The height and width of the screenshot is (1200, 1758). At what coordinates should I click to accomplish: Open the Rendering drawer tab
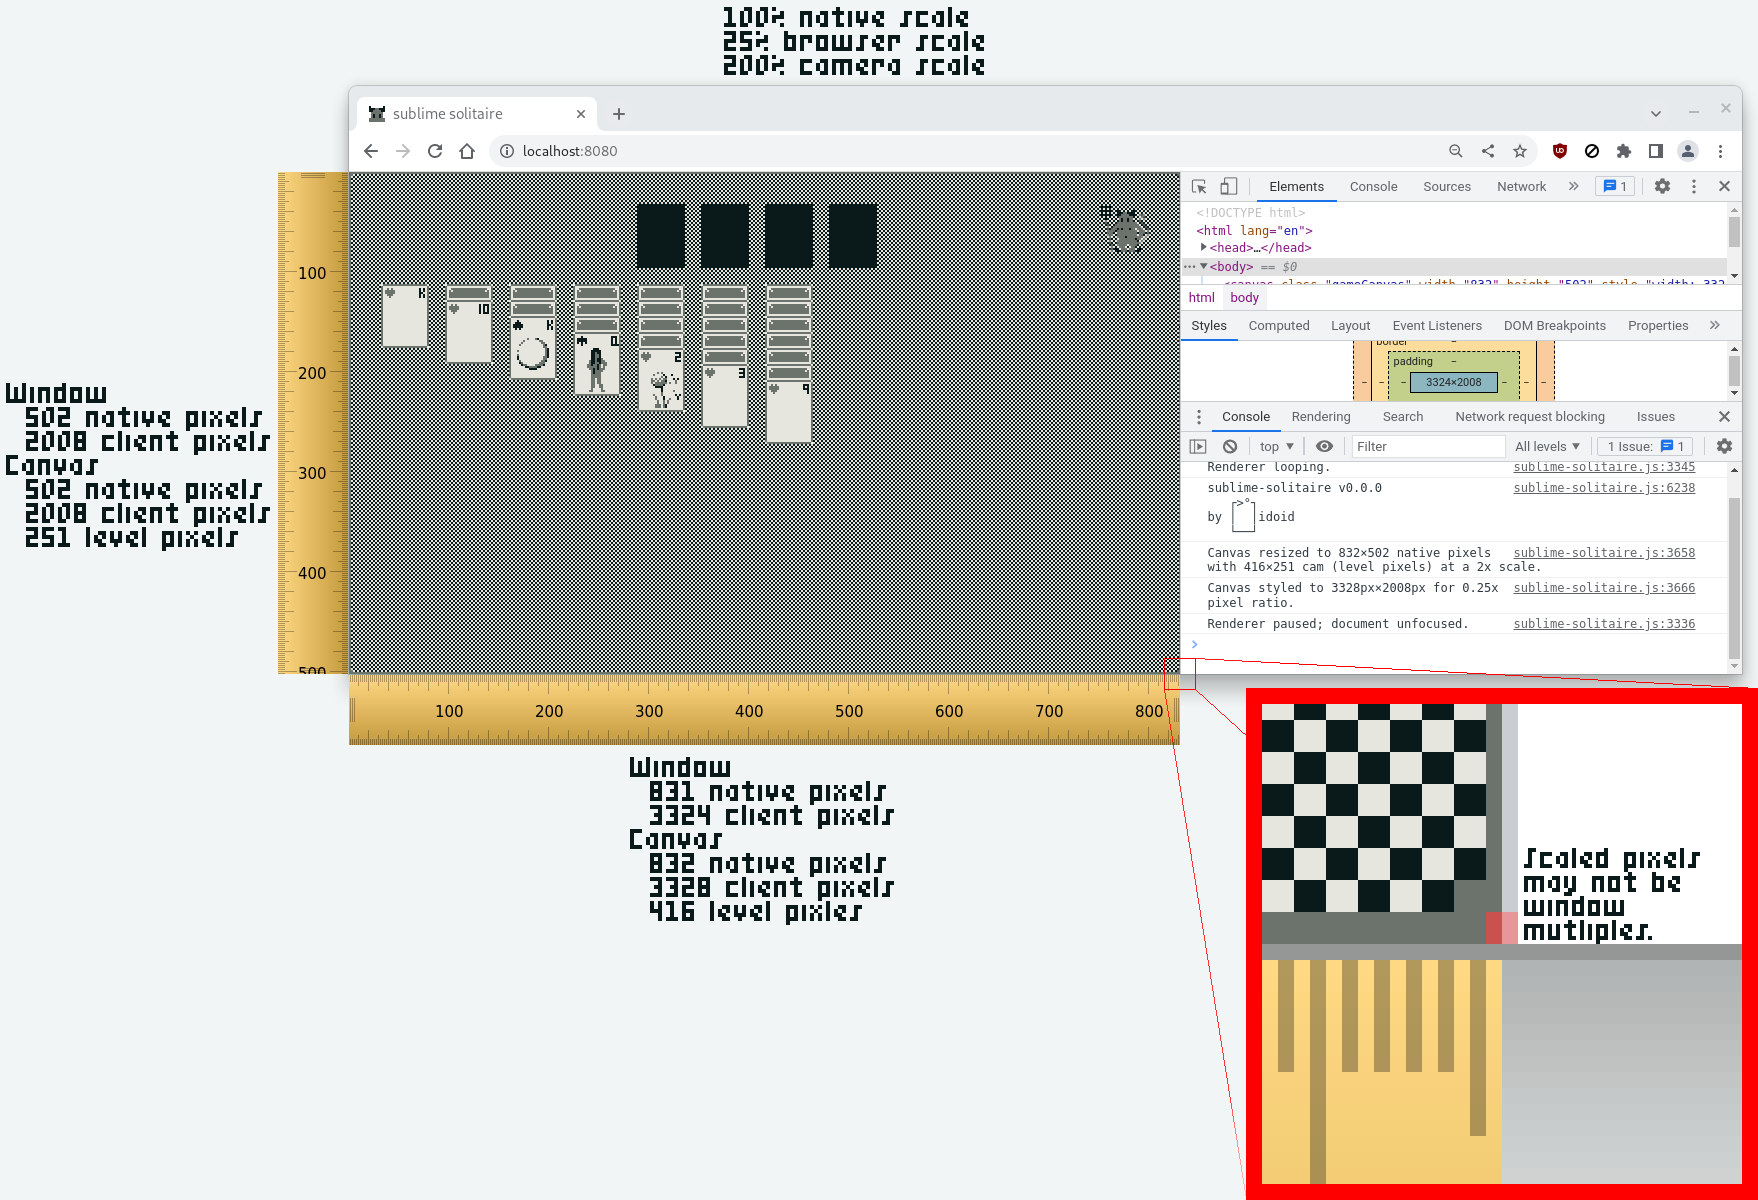coord(1320,416)
